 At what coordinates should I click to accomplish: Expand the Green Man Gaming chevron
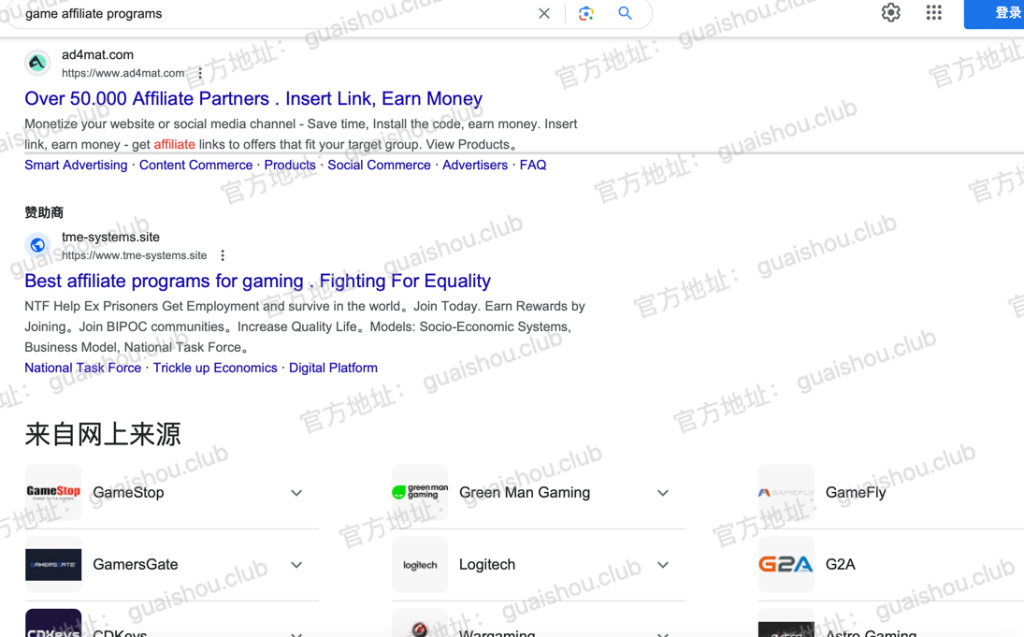[x=663, y=493]
